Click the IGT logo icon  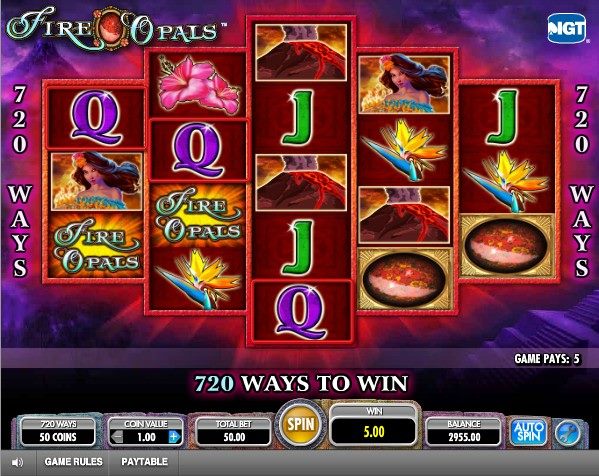[x=567, y=28]
